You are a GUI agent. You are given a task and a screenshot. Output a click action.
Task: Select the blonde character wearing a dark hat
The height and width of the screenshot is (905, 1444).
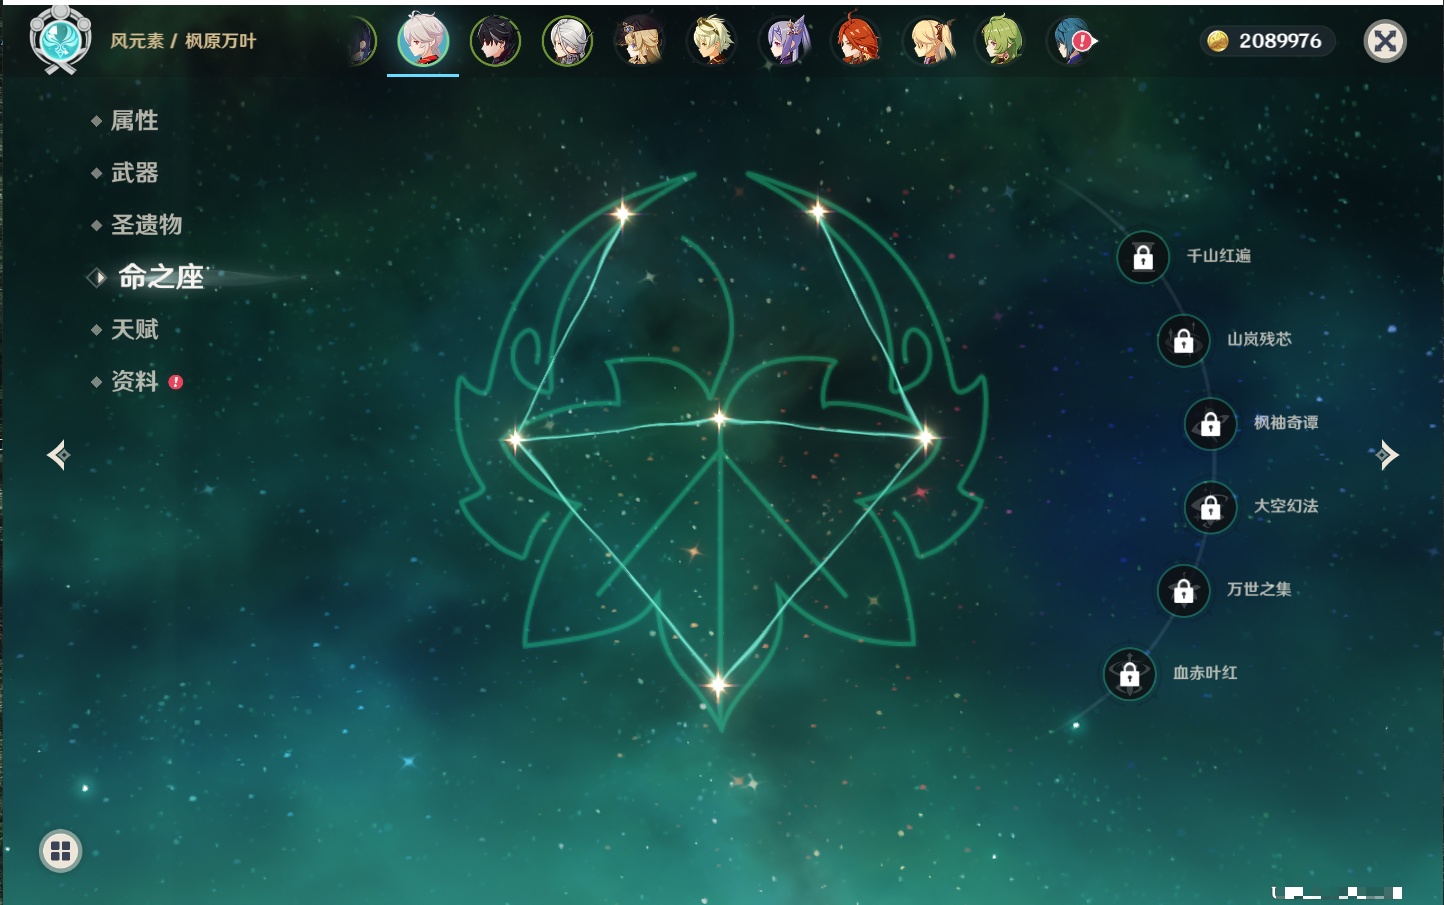click(639, 42)
